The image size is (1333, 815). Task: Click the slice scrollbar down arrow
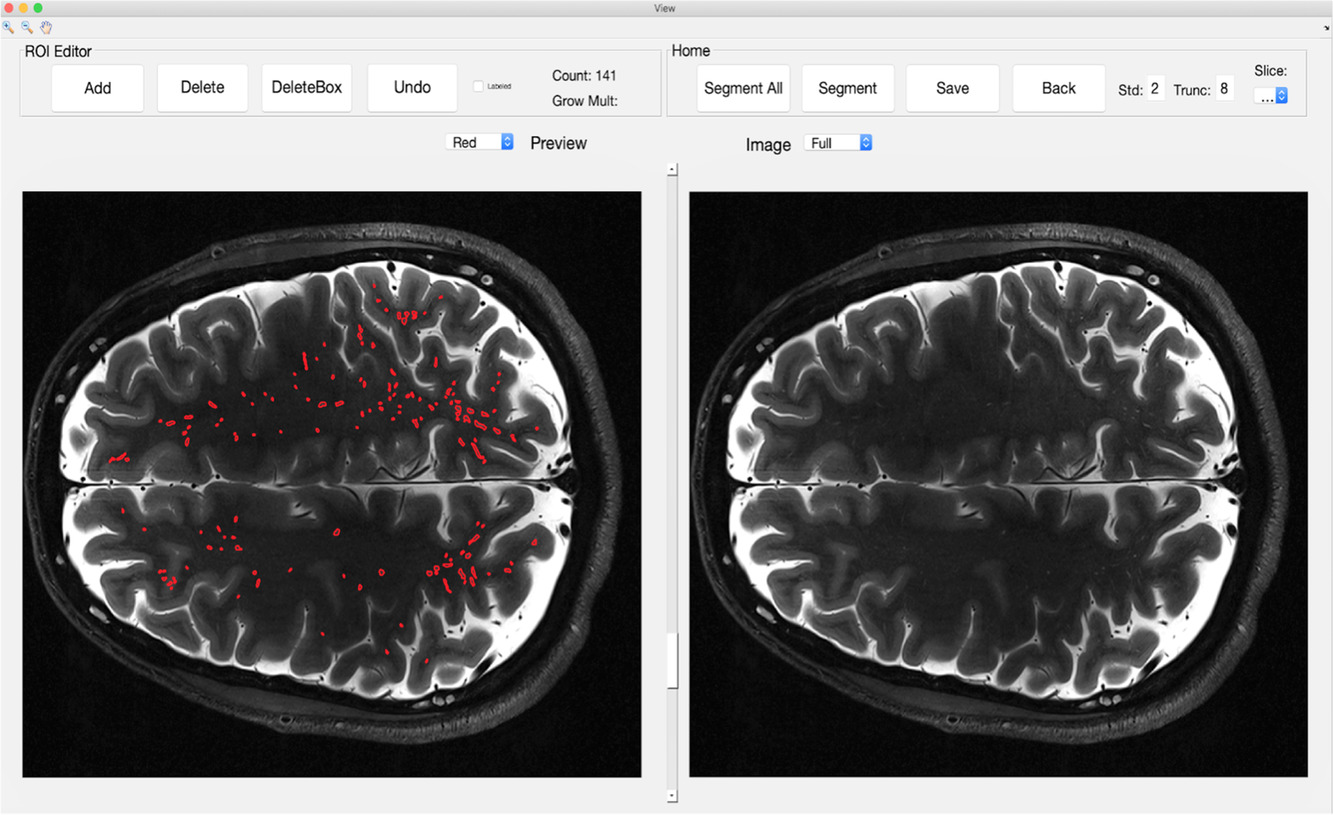point(672,796)
